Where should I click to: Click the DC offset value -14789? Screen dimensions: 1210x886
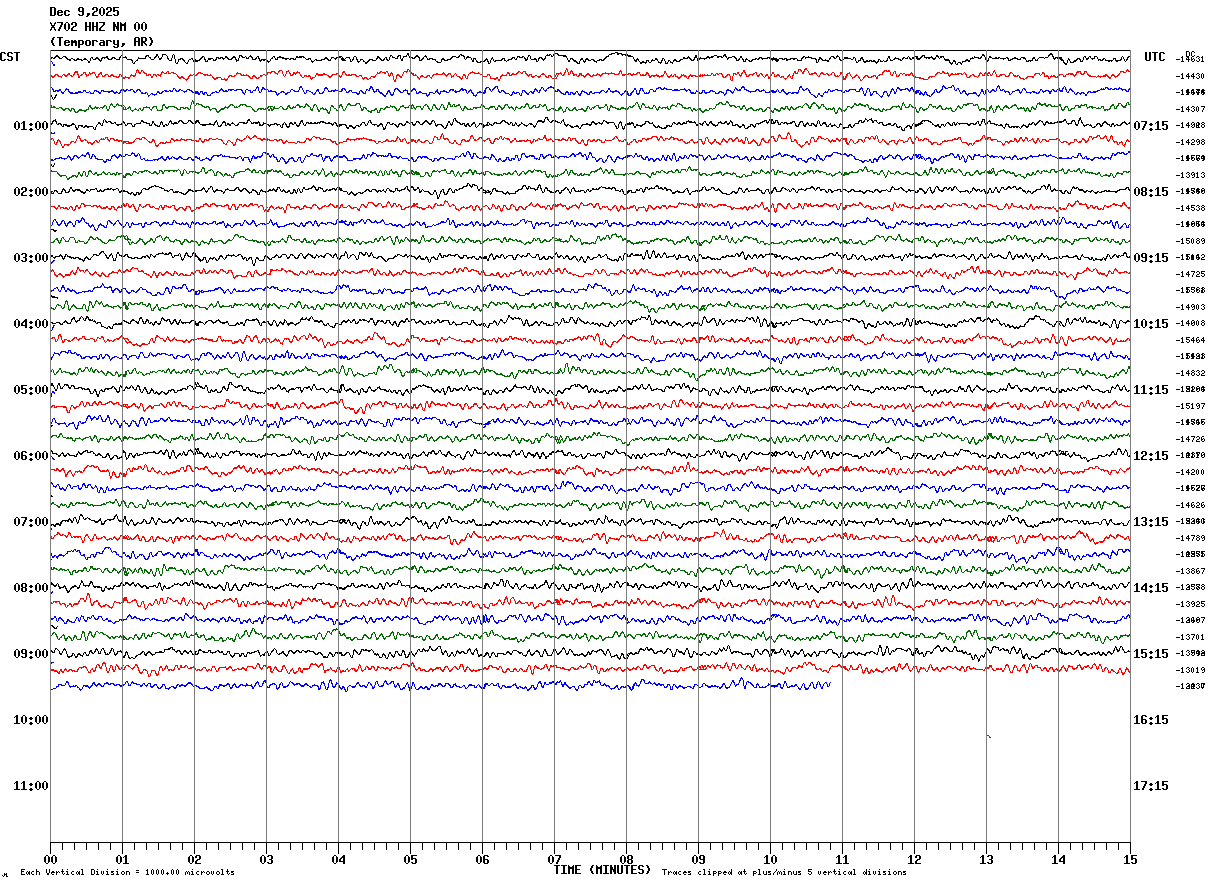[x=1190, y=538]
